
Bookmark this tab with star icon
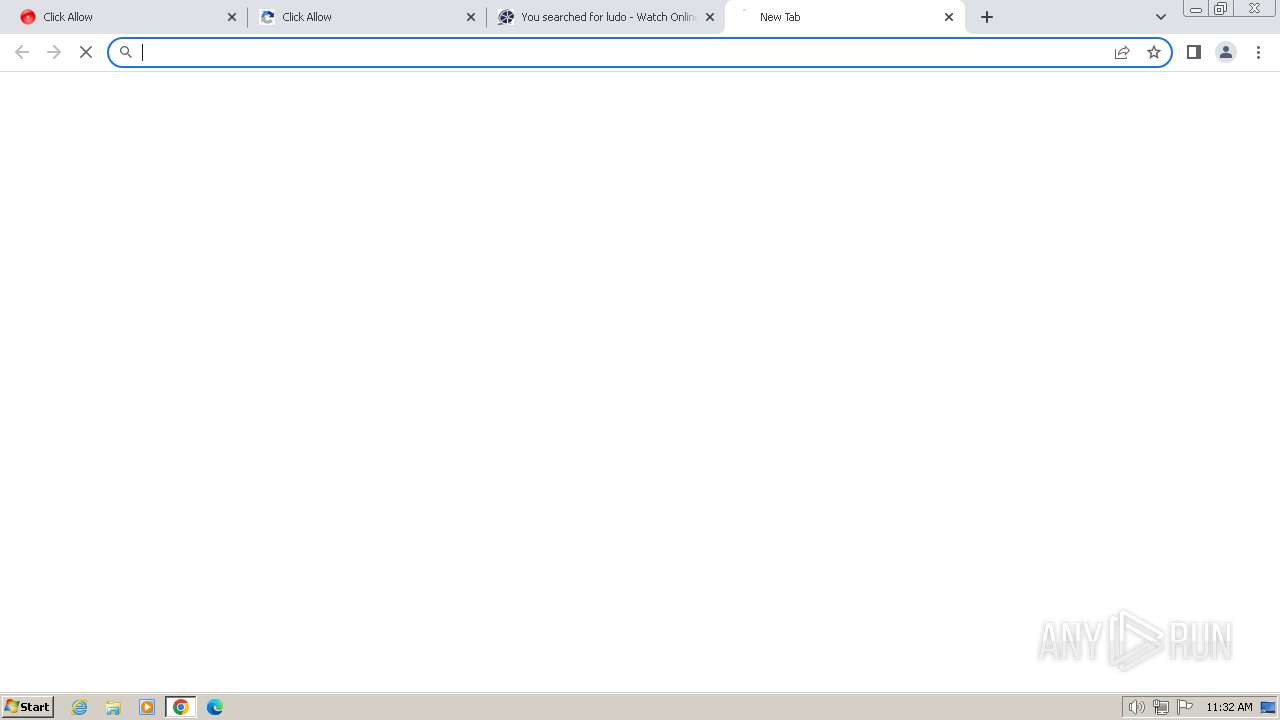[1154, 52]
